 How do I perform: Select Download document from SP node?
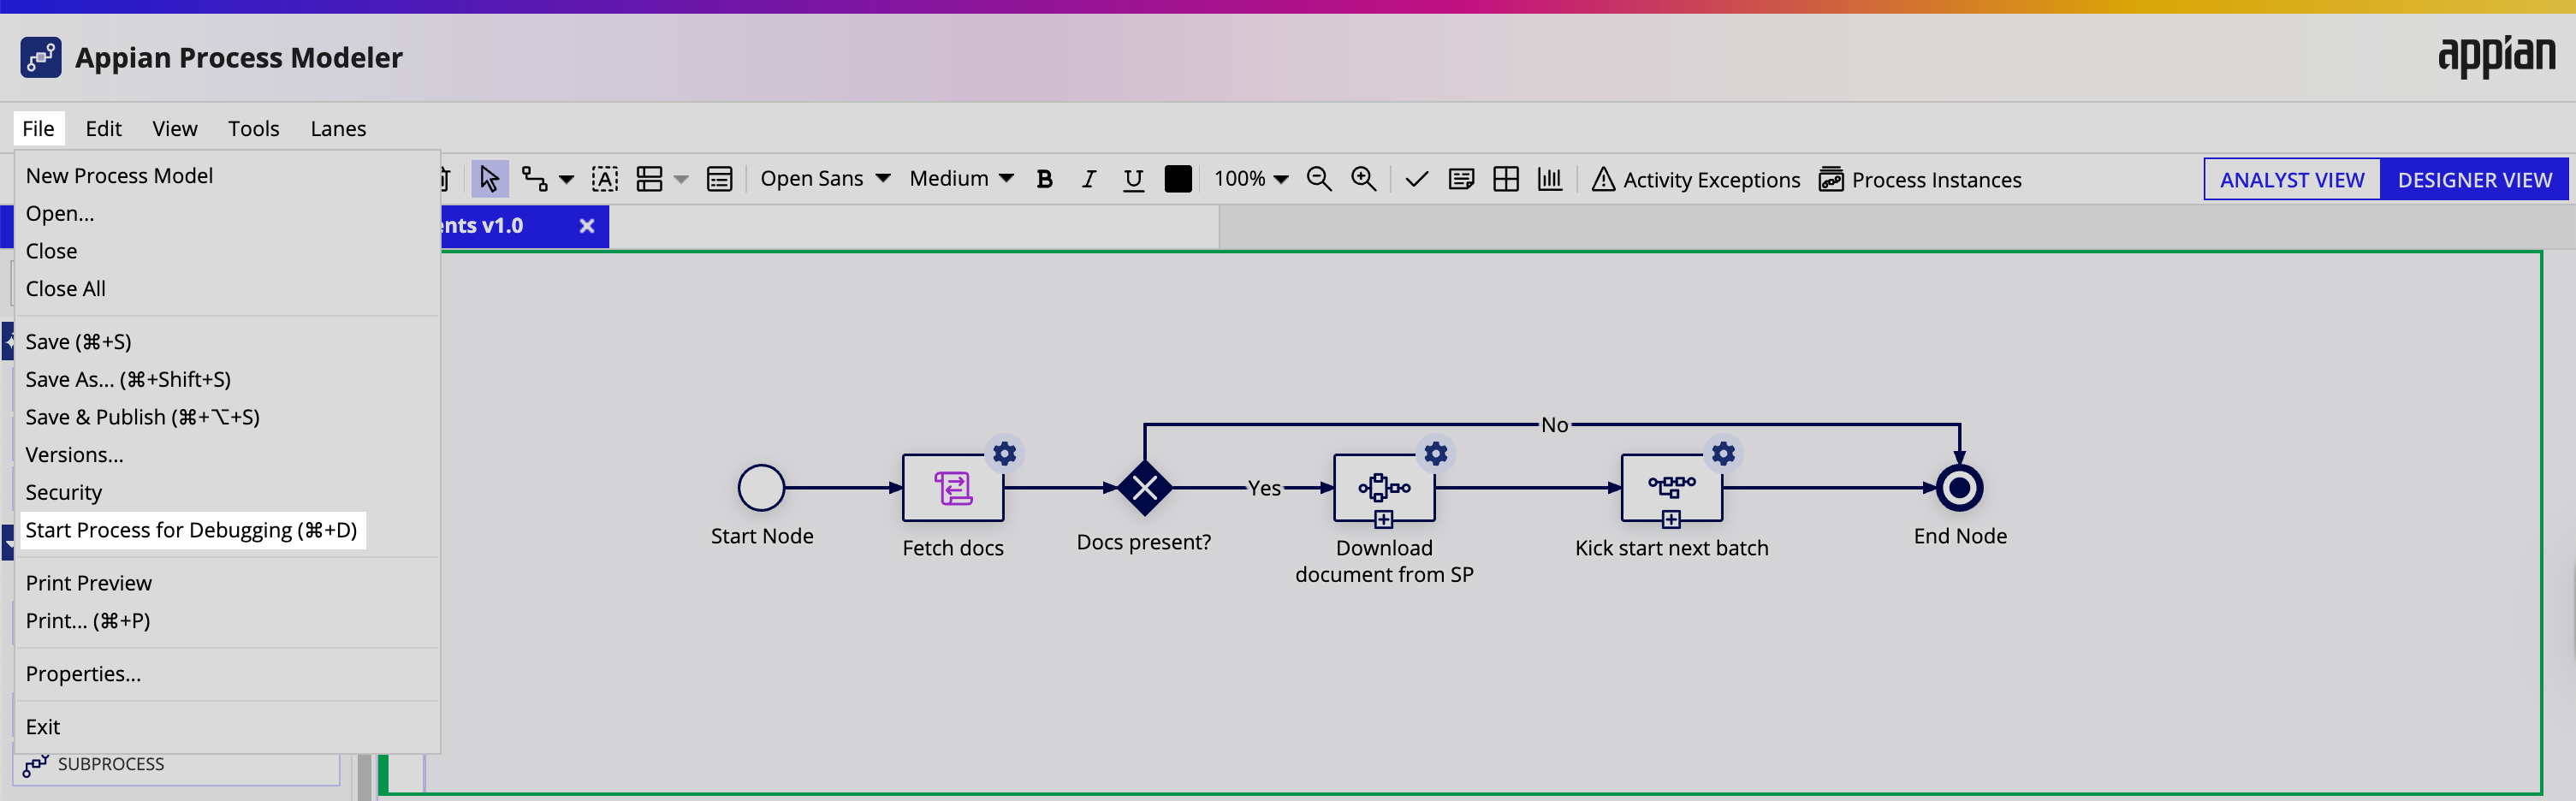[1384, 488]
